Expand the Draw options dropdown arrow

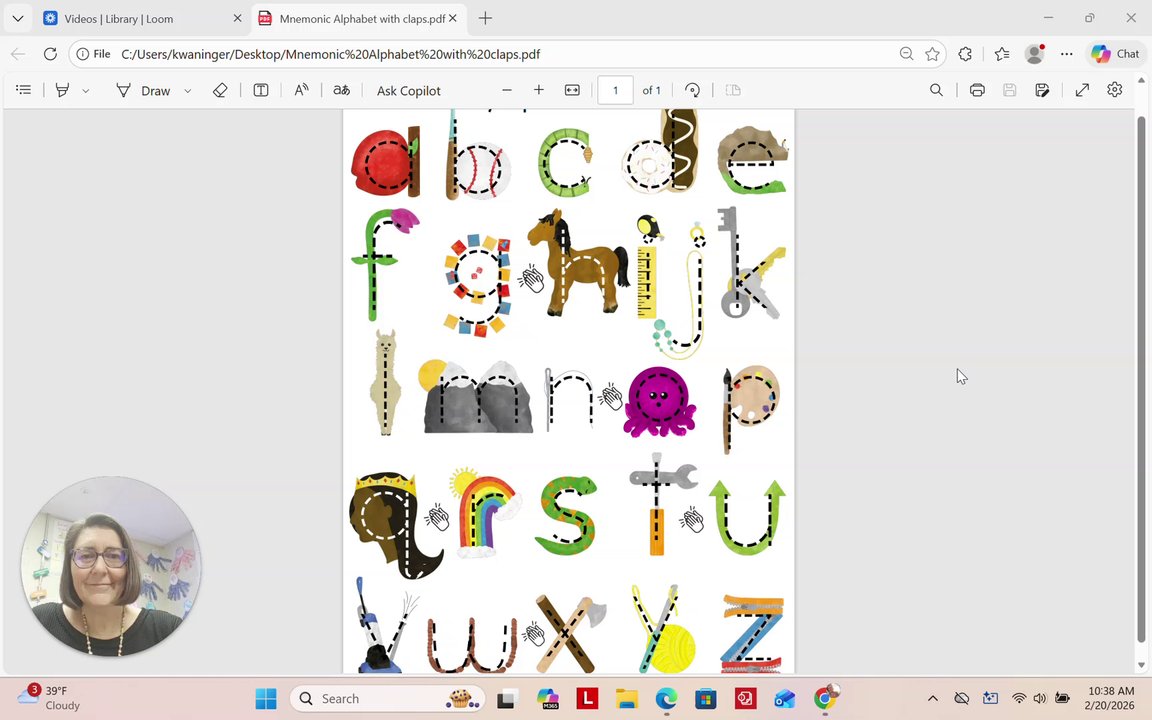(187, 90)
